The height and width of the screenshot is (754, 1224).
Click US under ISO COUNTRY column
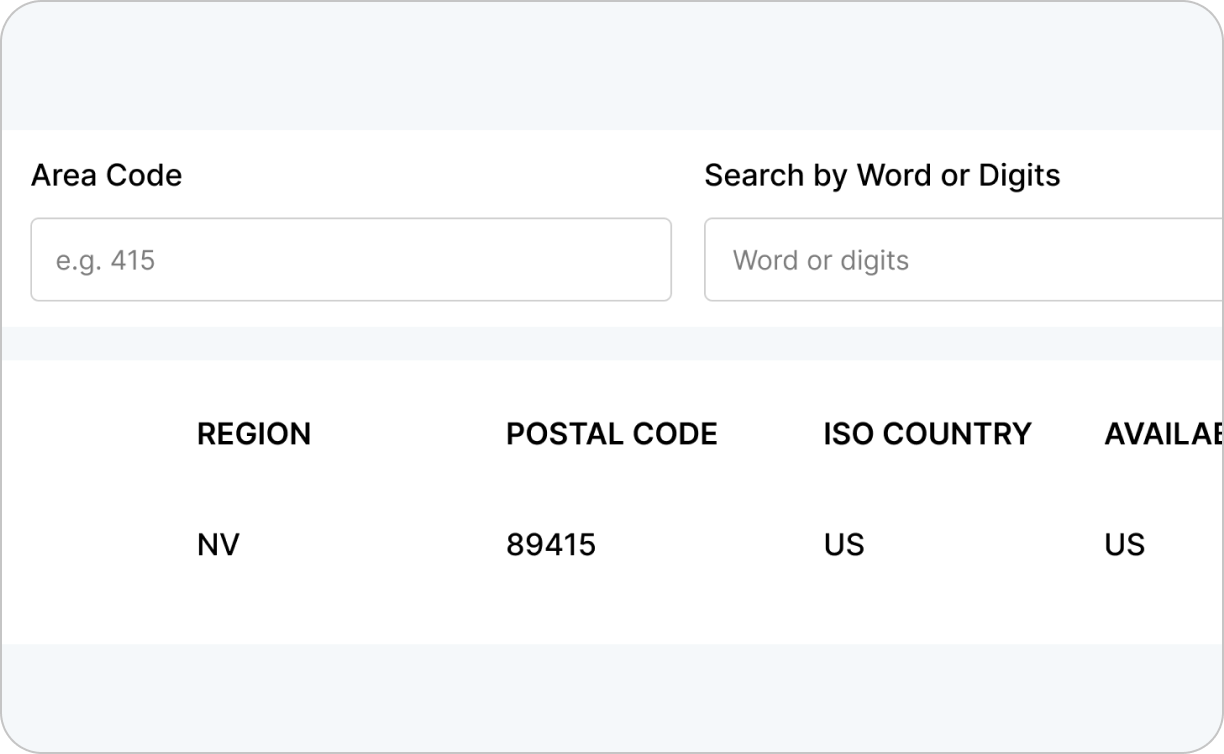pyautogui.click(x=844, y=545)
